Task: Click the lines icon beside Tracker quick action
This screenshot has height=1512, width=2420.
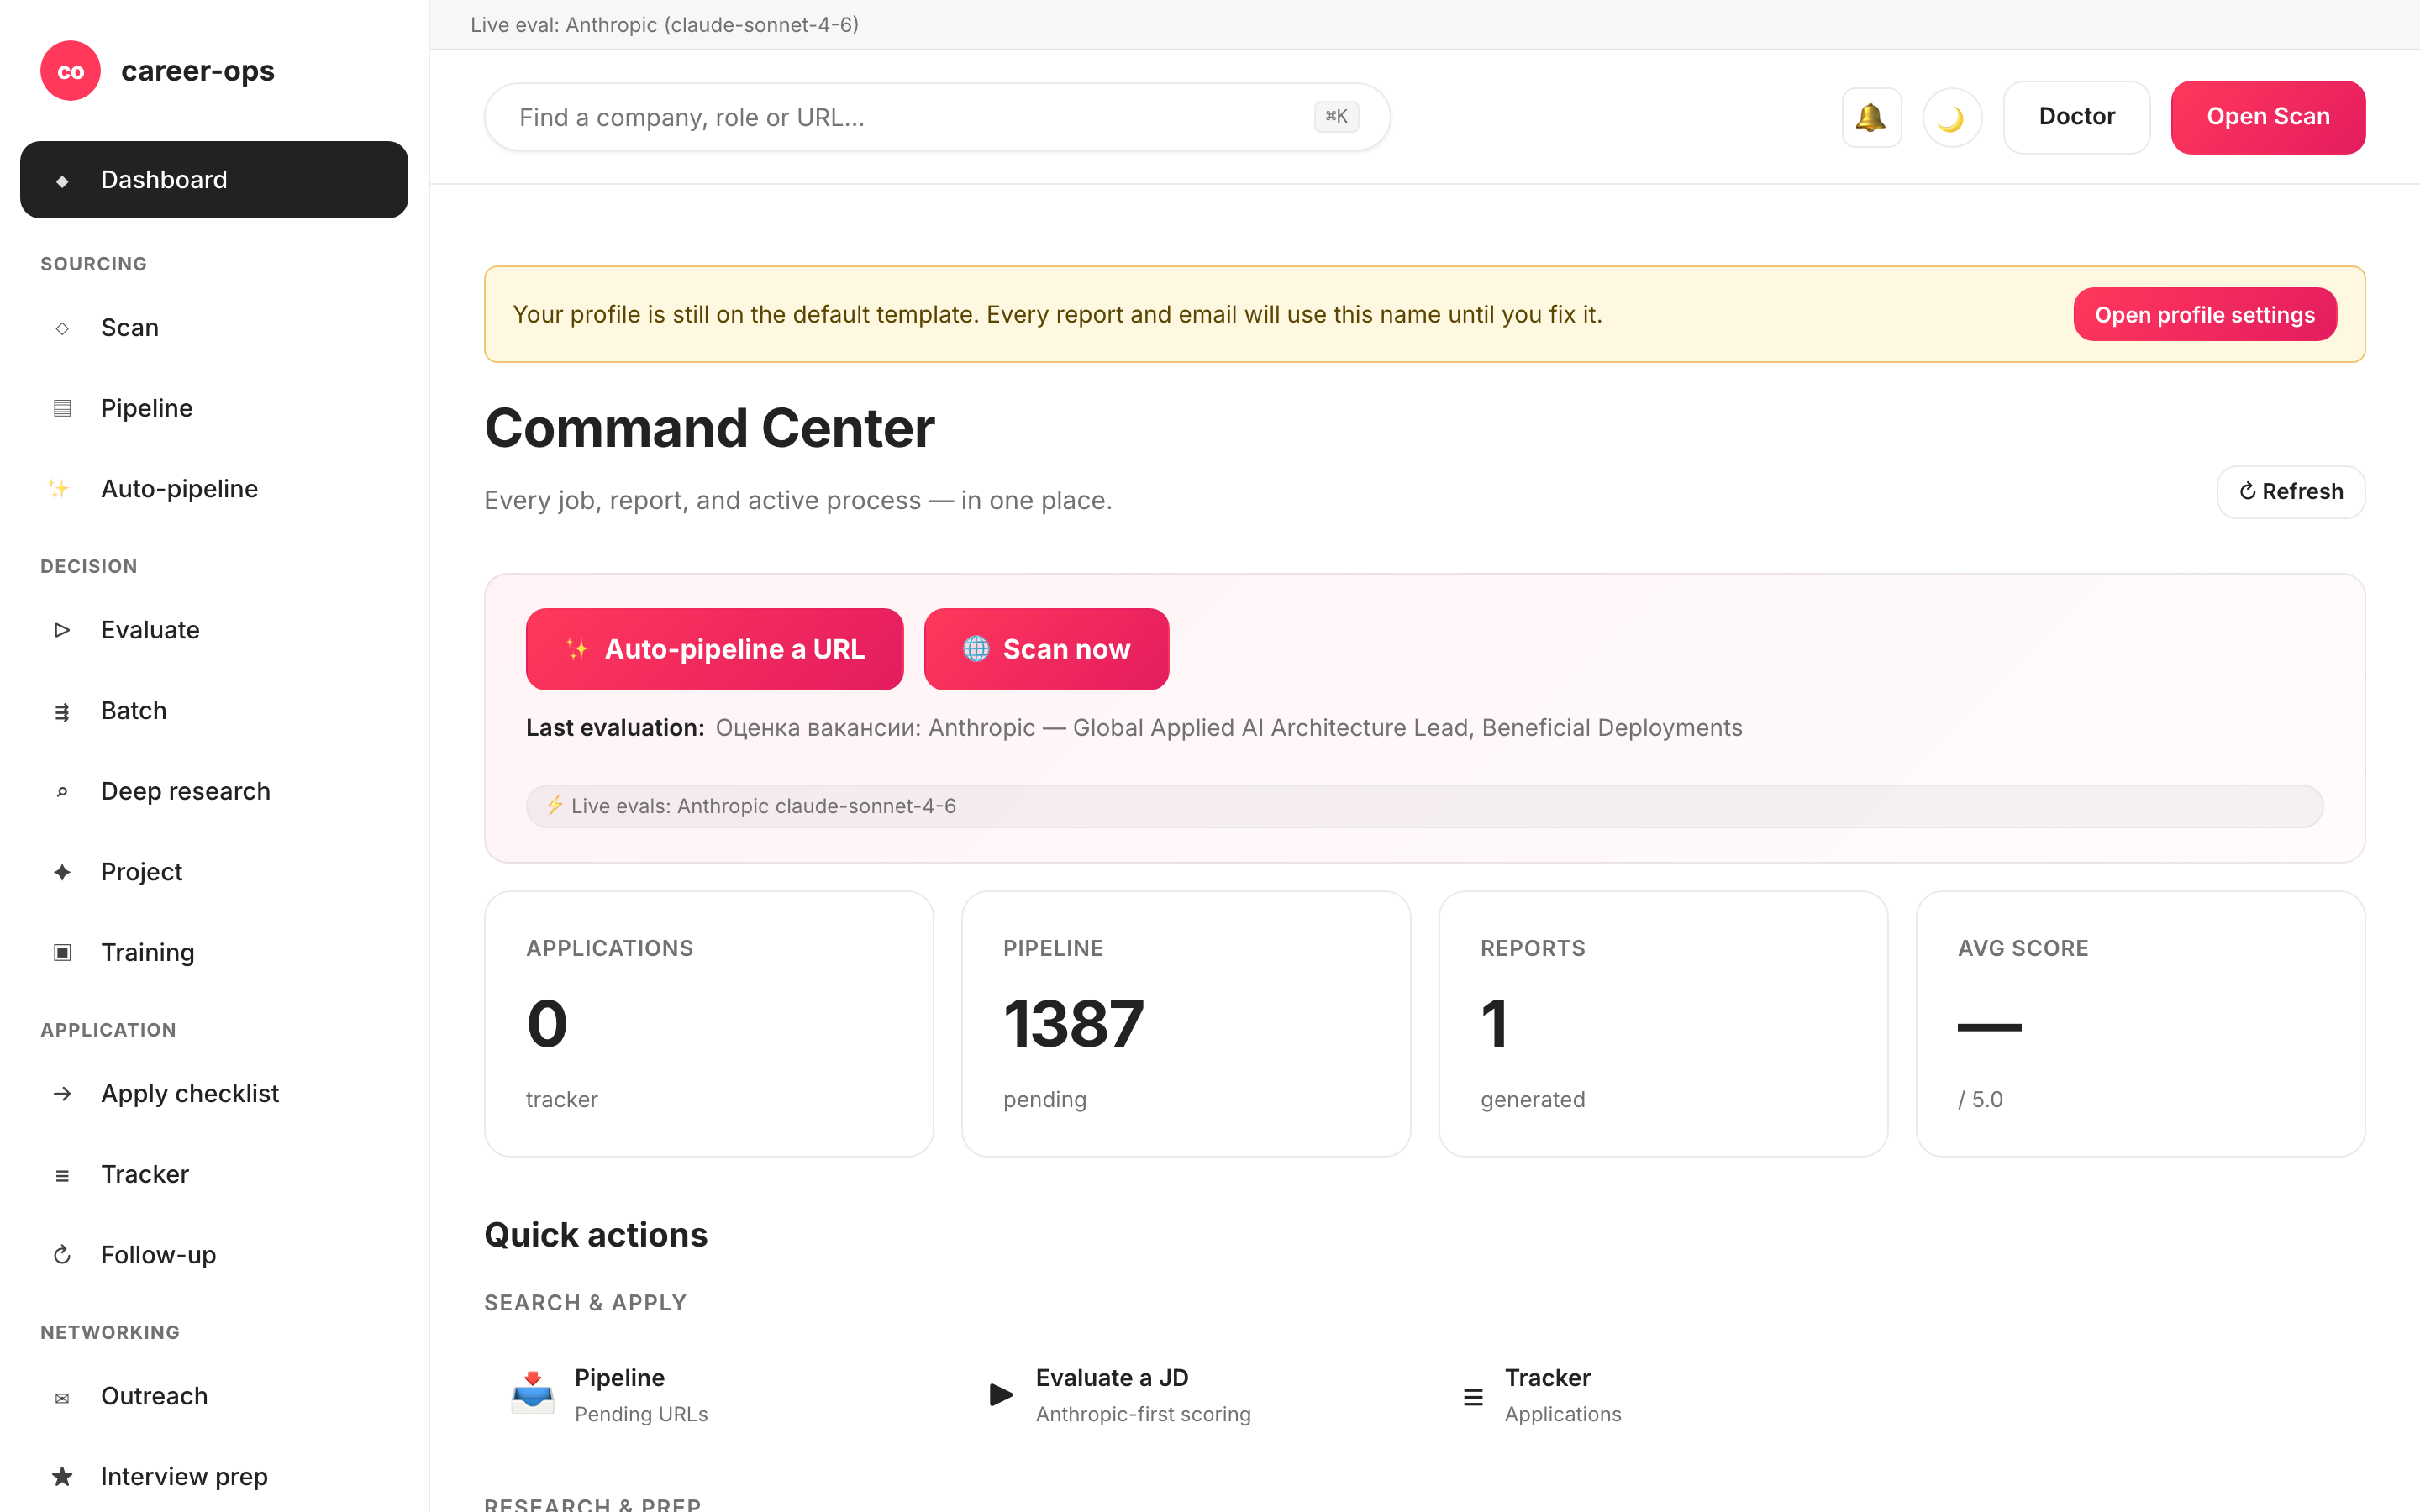Action: [x=1473, y=1397]
